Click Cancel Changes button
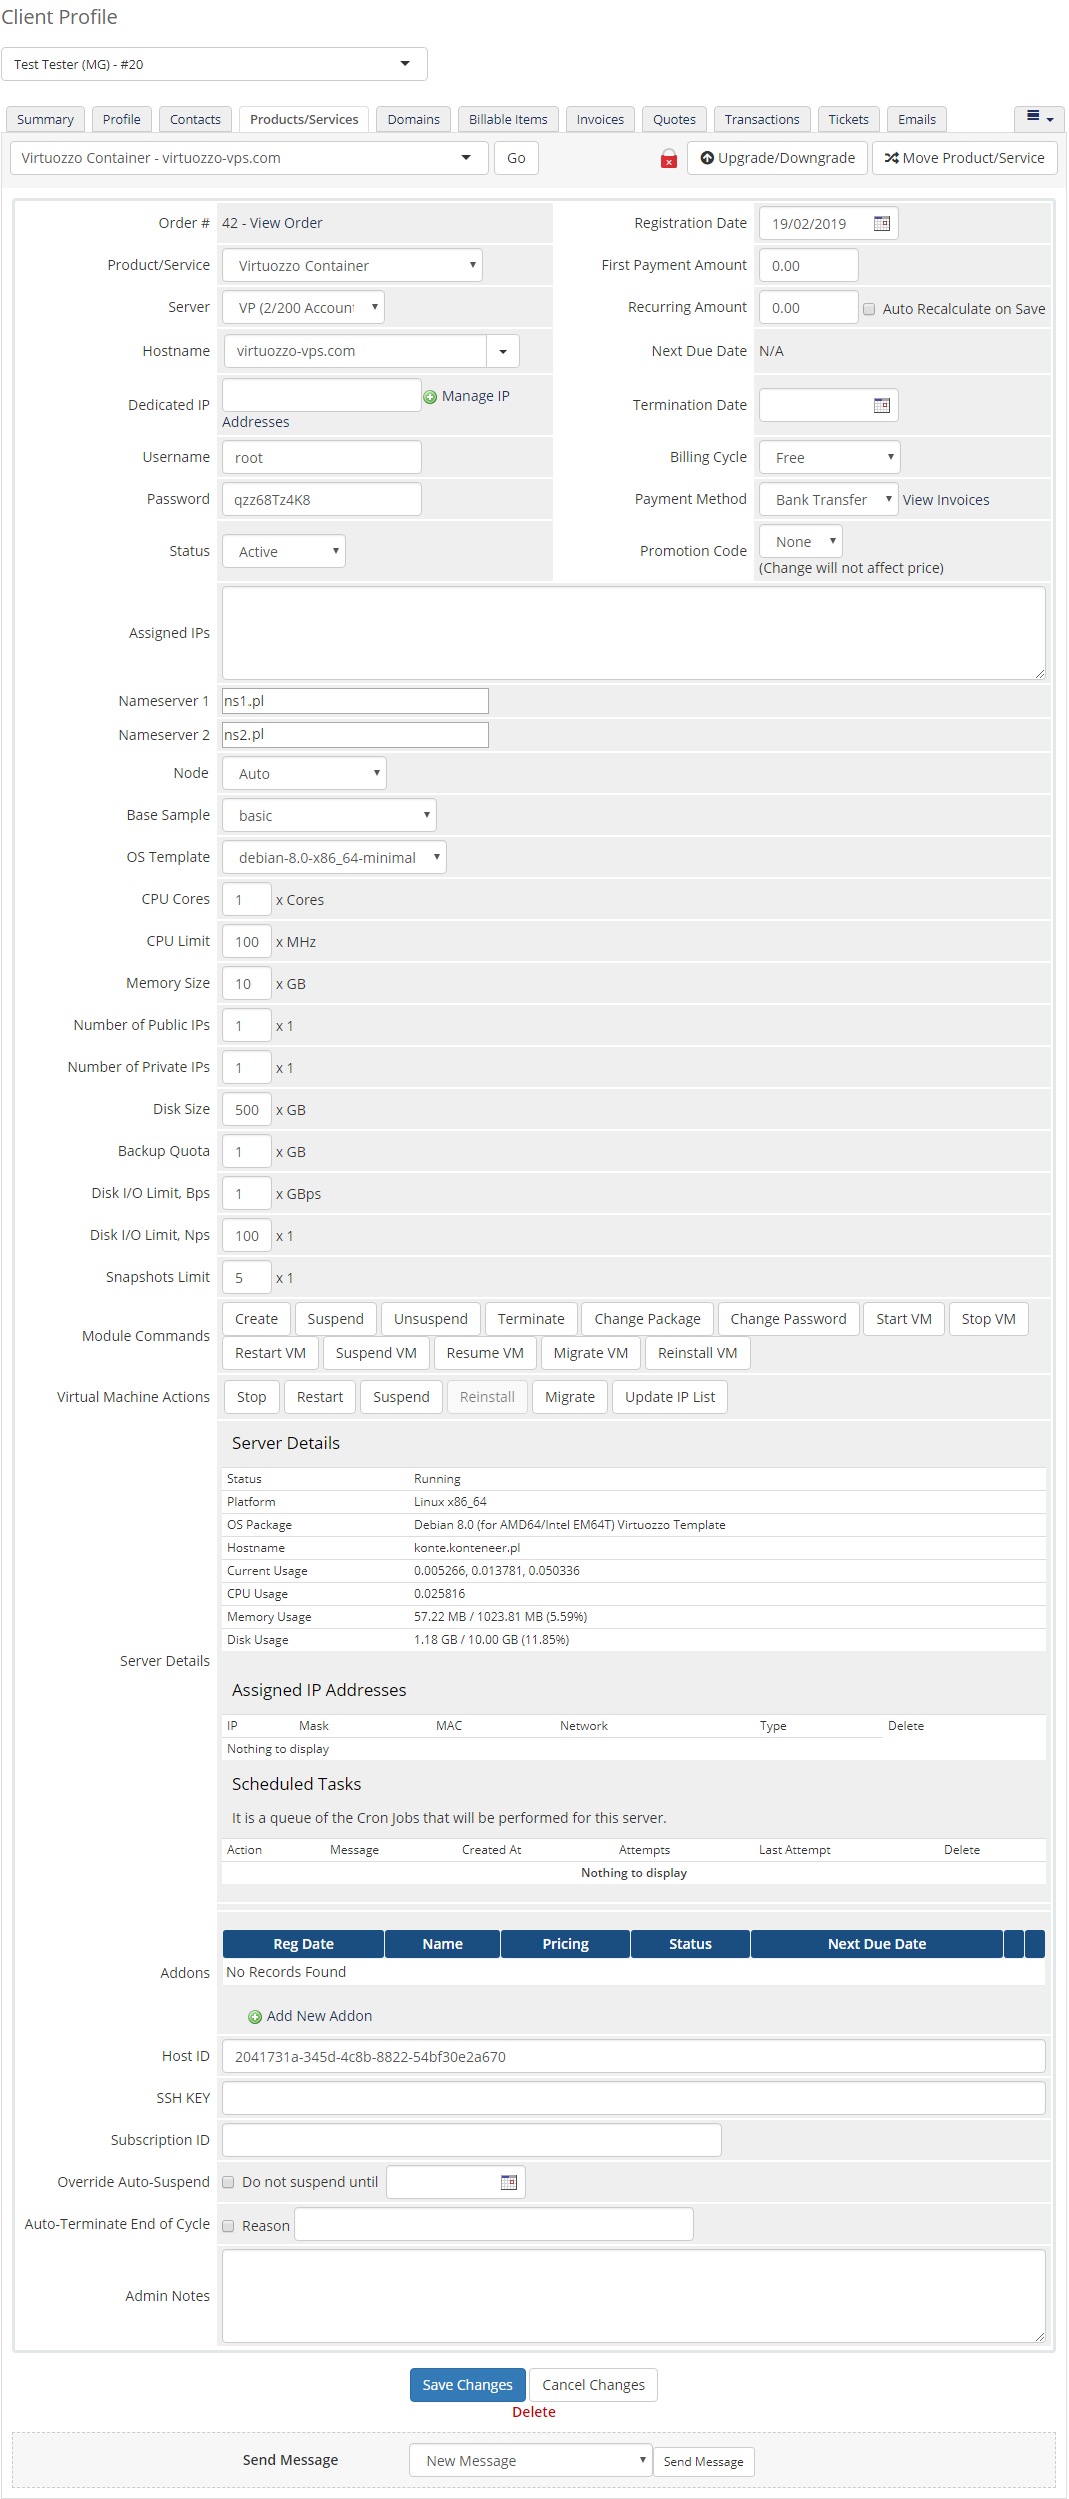 (x=593, y=2385)
